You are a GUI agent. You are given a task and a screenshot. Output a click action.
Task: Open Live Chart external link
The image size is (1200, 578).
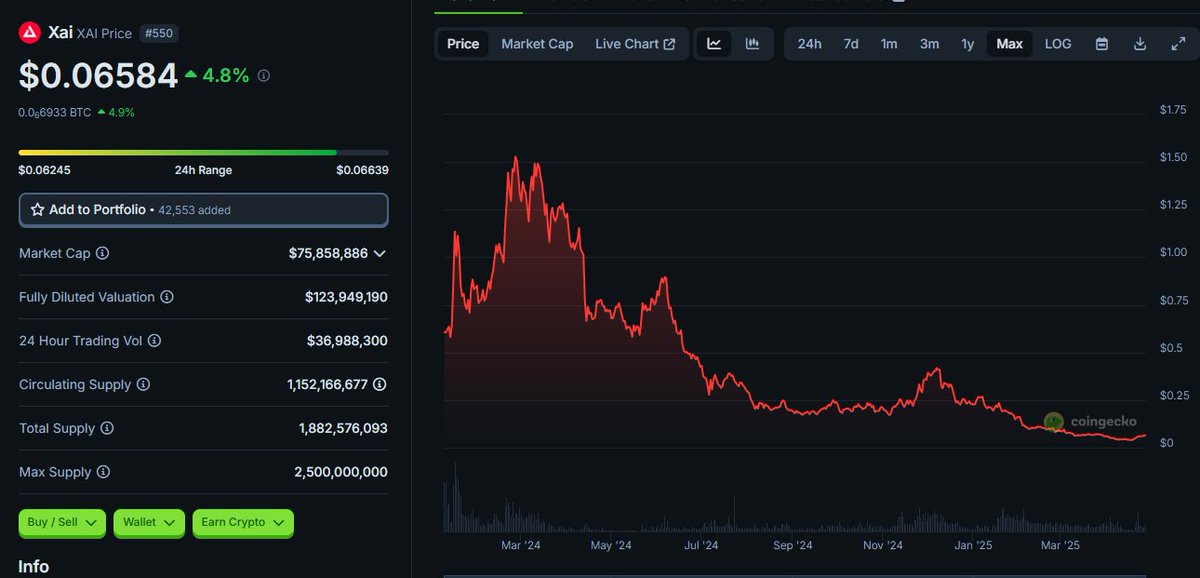point(635,44)
